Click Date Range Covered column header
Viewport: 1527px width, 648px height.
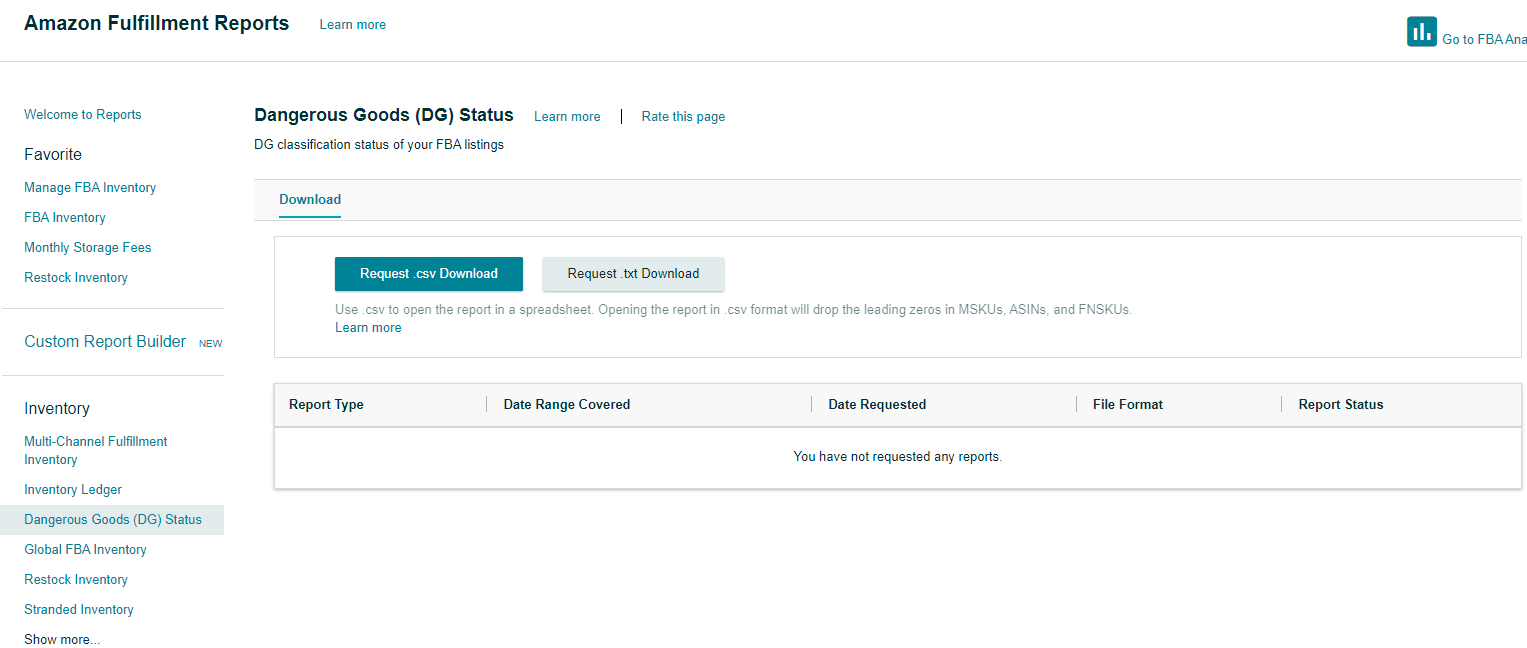567,404
